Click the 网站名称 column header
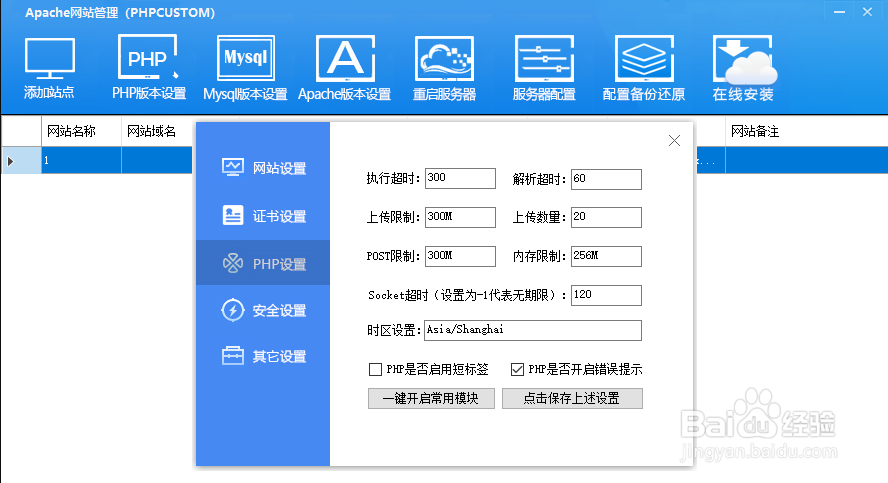 (x=82, y=131)
